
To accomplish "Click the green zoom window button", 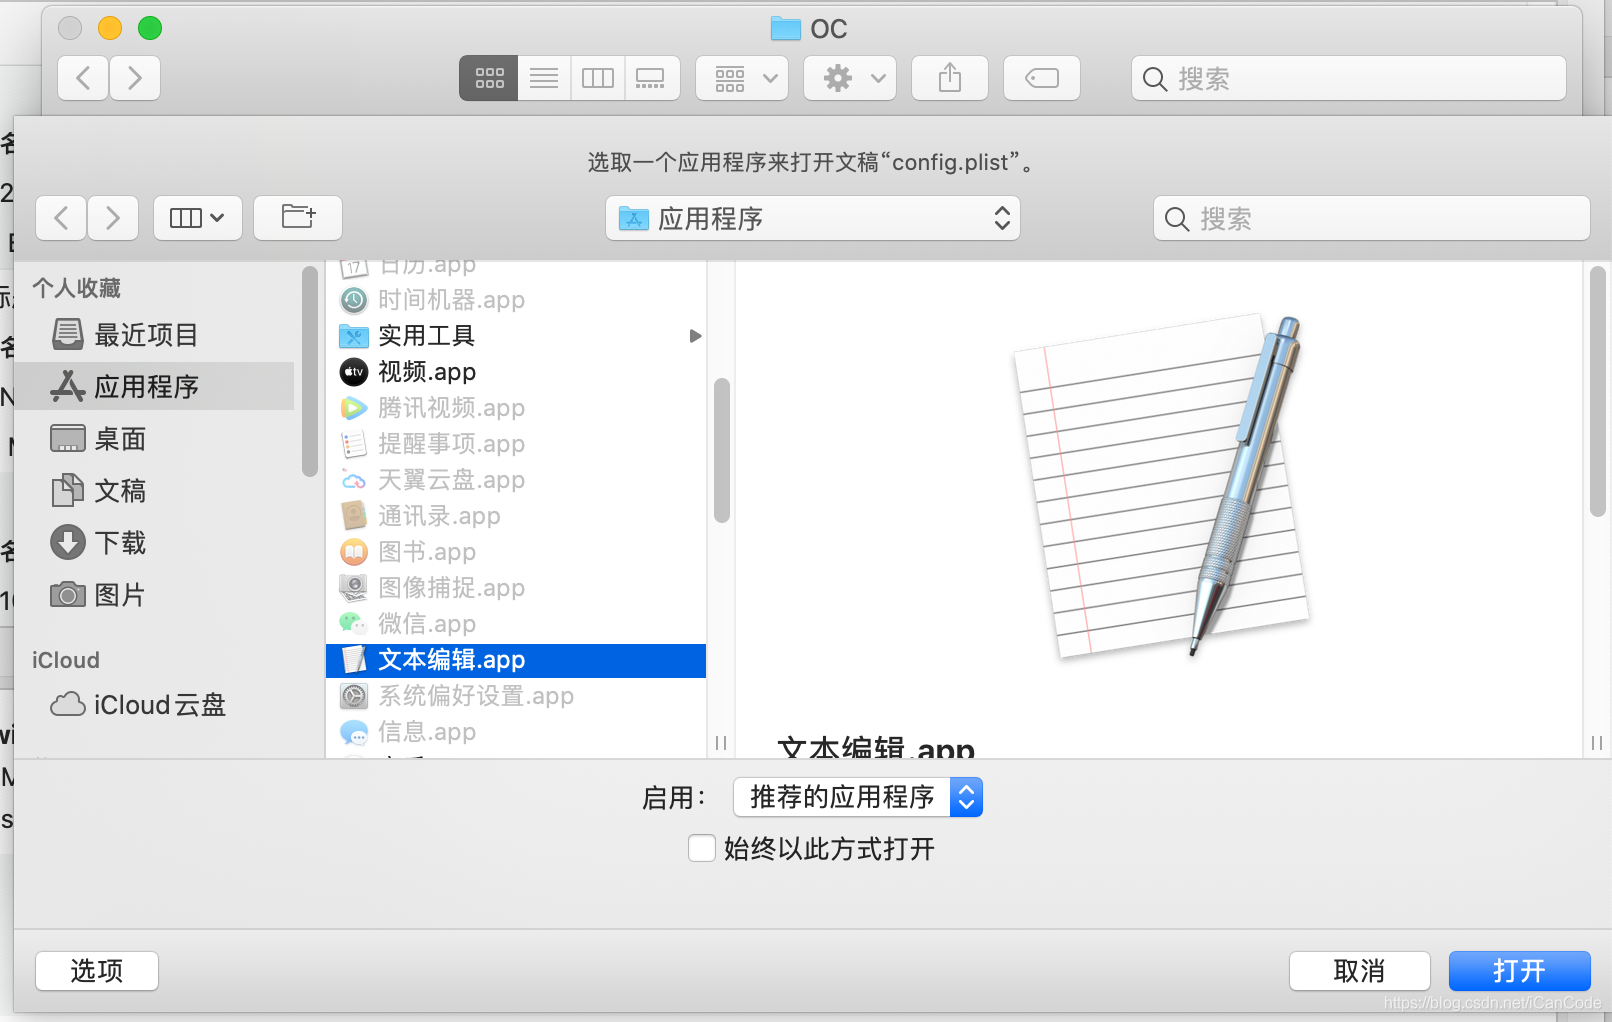I will pyautogui.click(x=150, y=28).
